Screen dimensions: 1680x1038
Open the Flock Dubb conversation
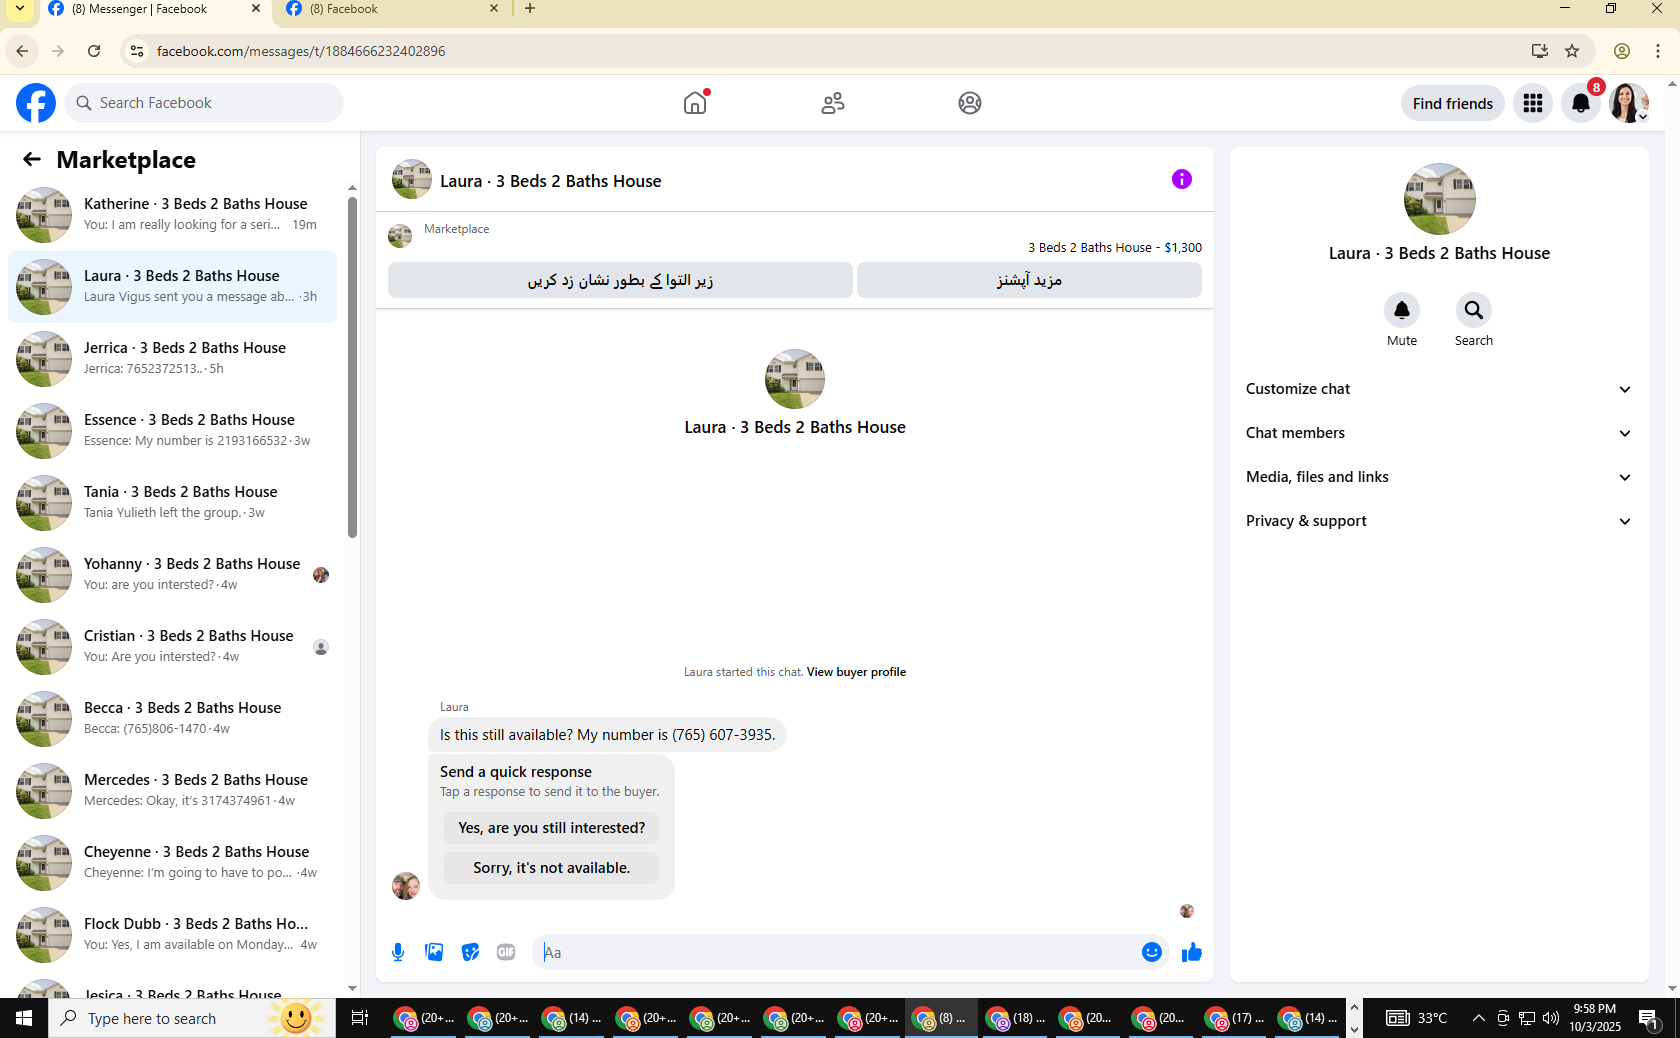click(x=172, y=935)
